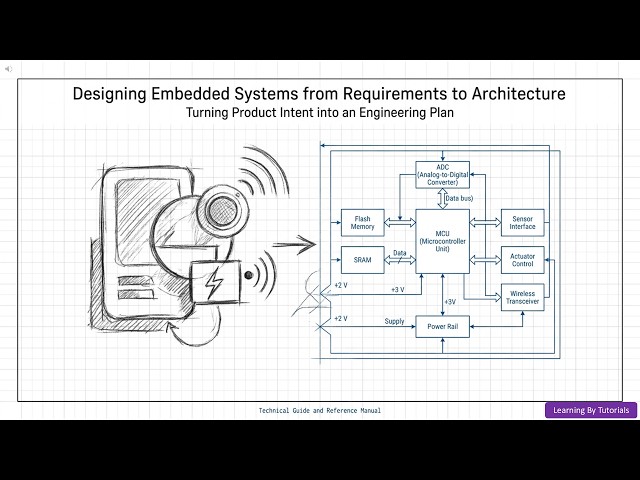Click the '+3 V' label left of MCU

click(398, 289)
